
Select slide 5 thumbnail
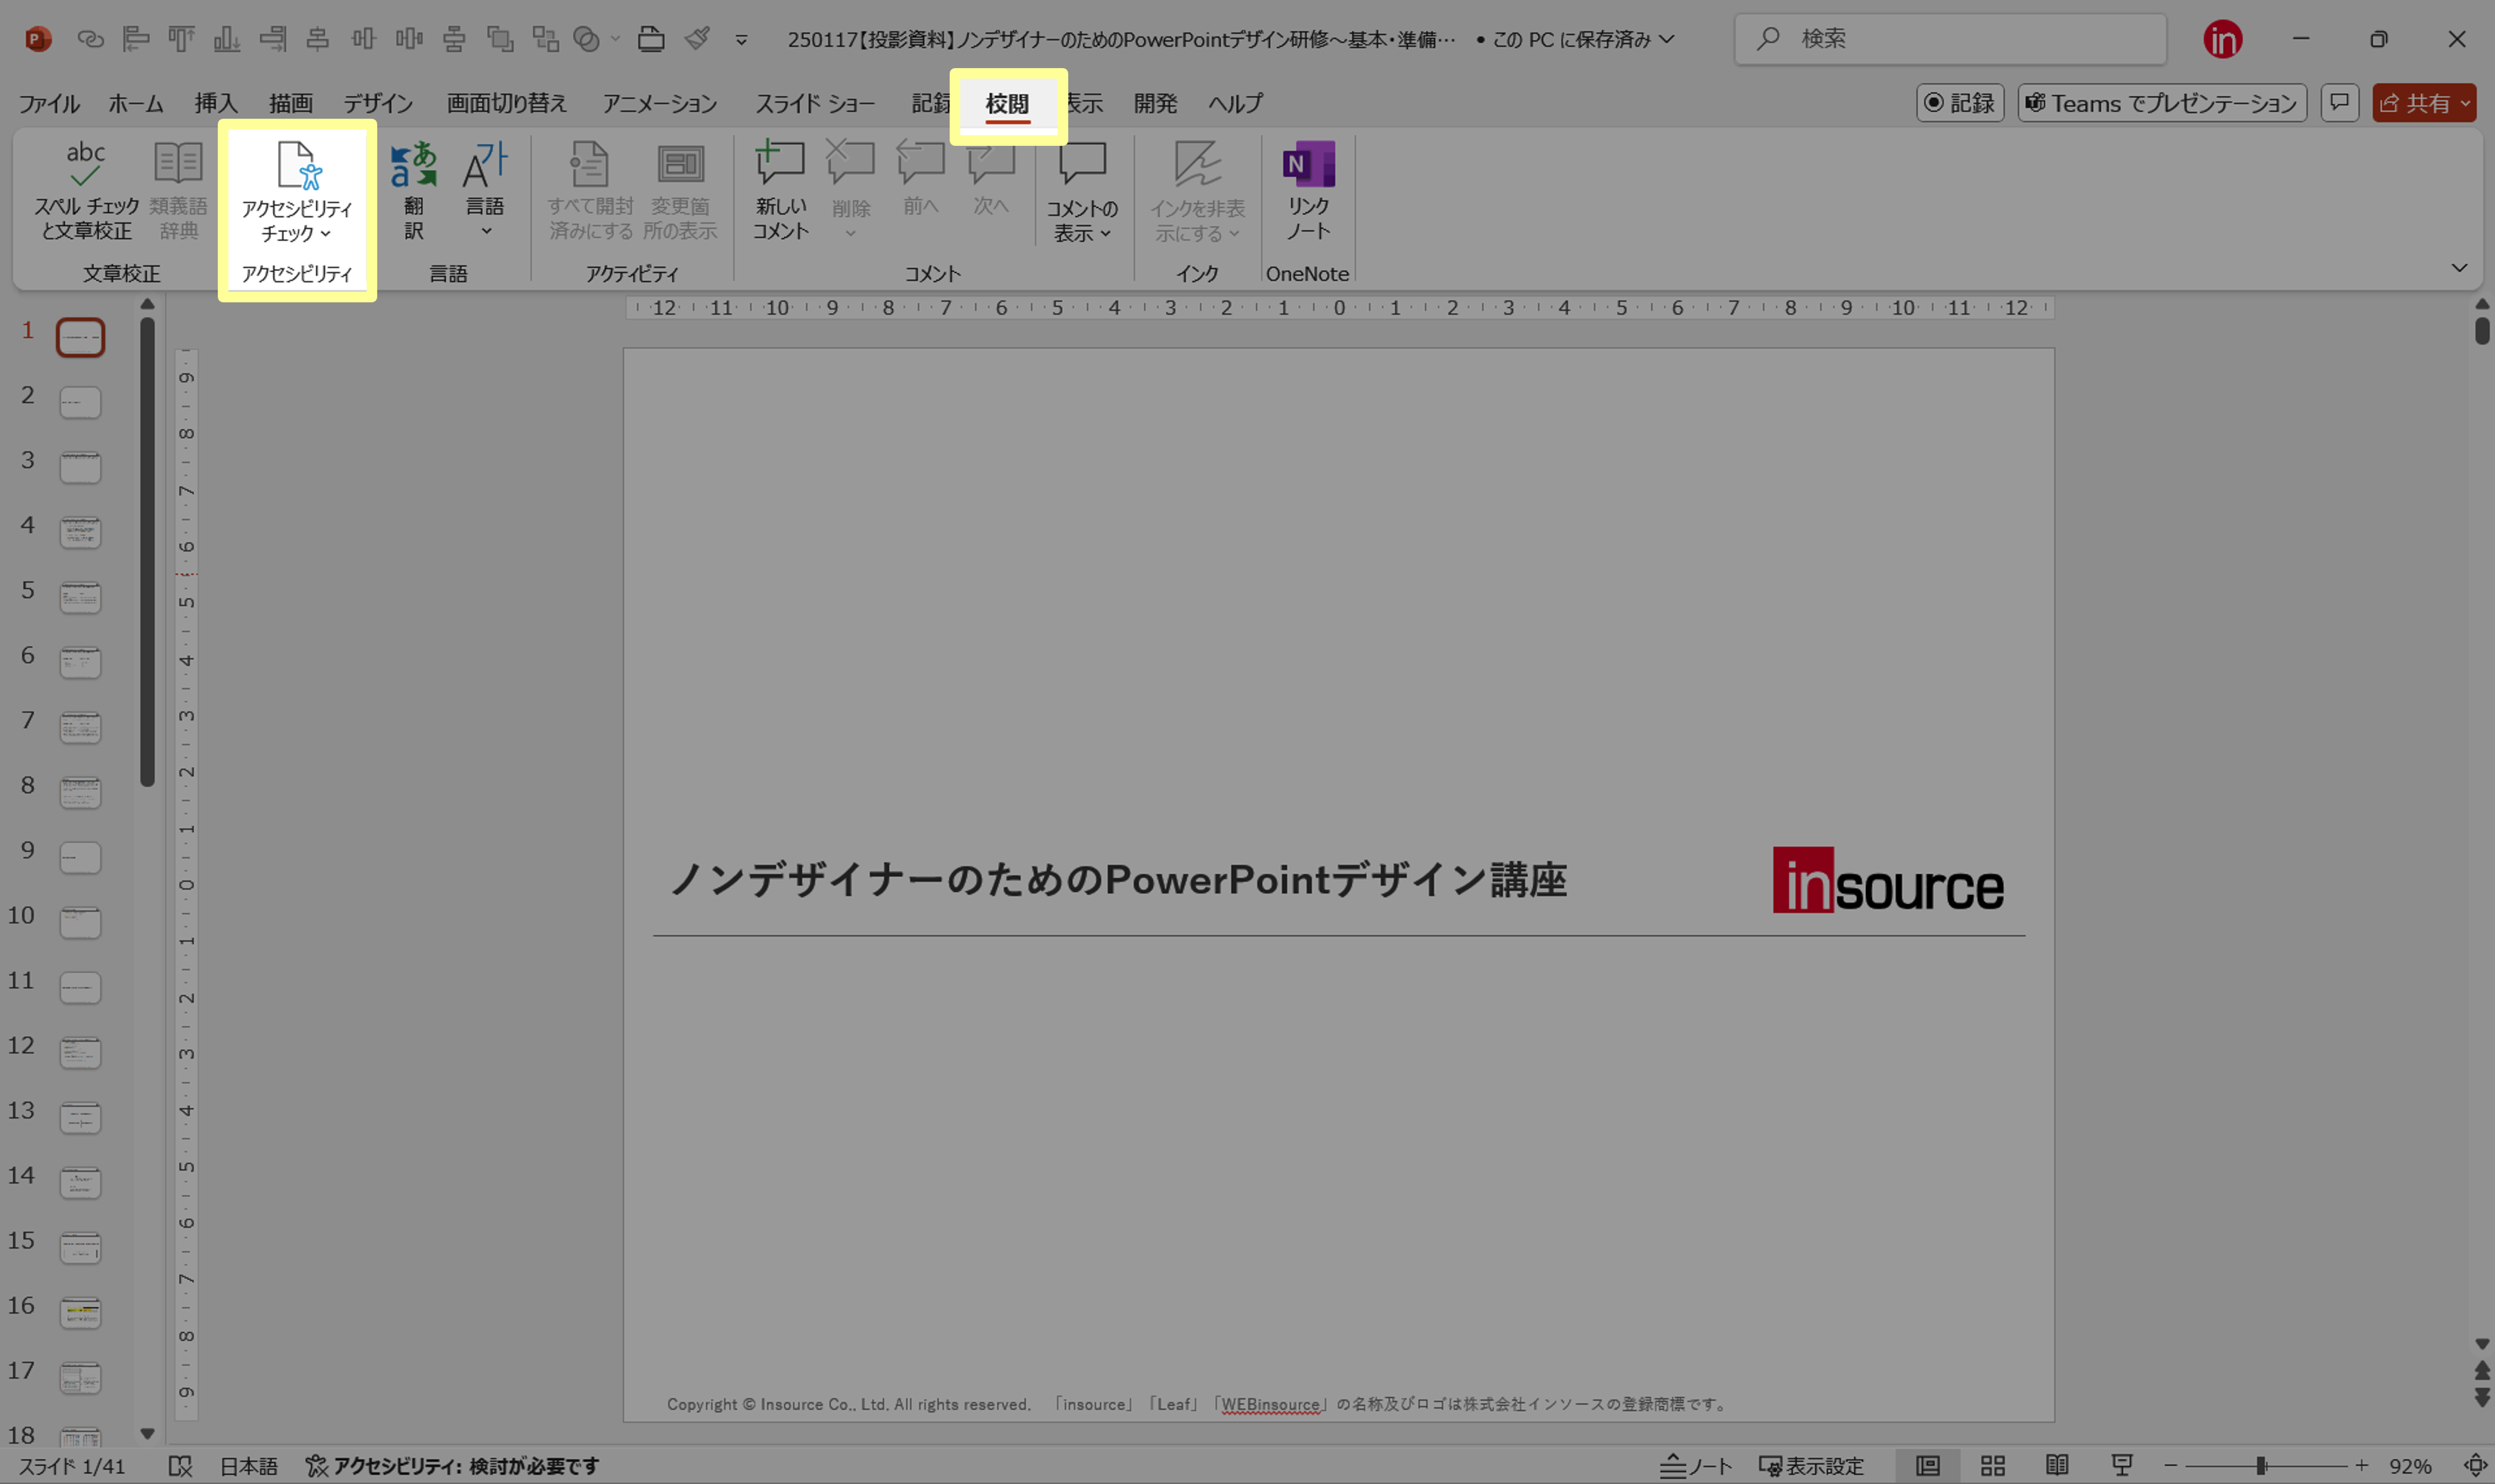(x=80, y=597)
